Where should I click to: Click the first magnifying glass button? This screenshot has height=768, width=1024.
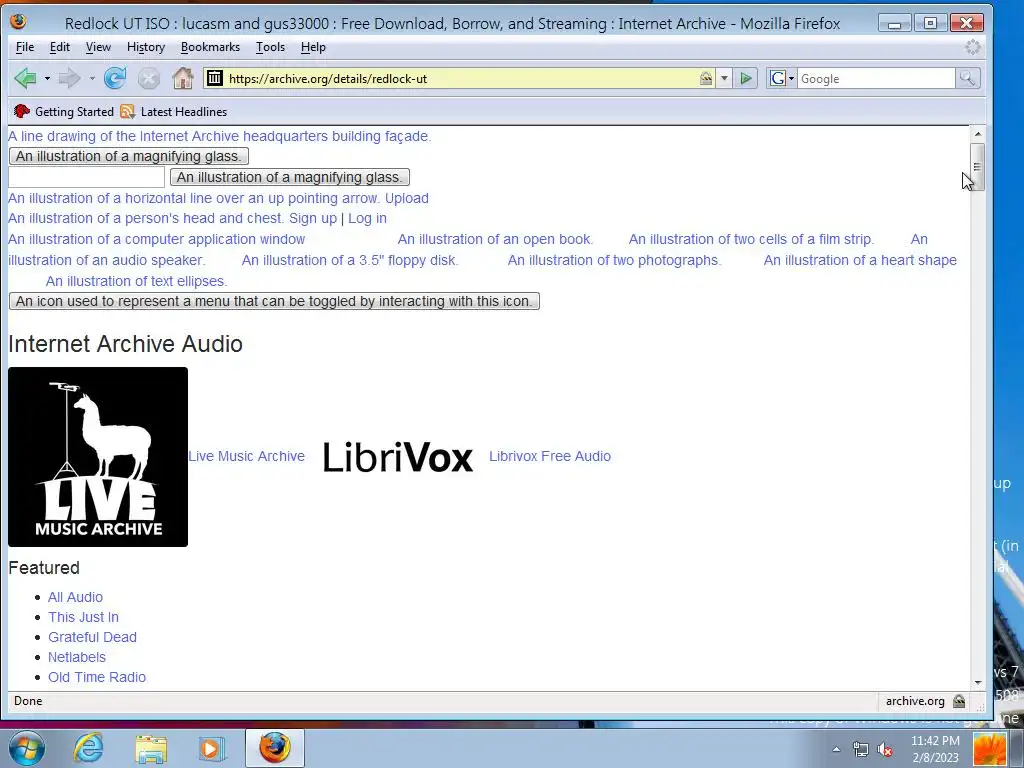[129, 156]
